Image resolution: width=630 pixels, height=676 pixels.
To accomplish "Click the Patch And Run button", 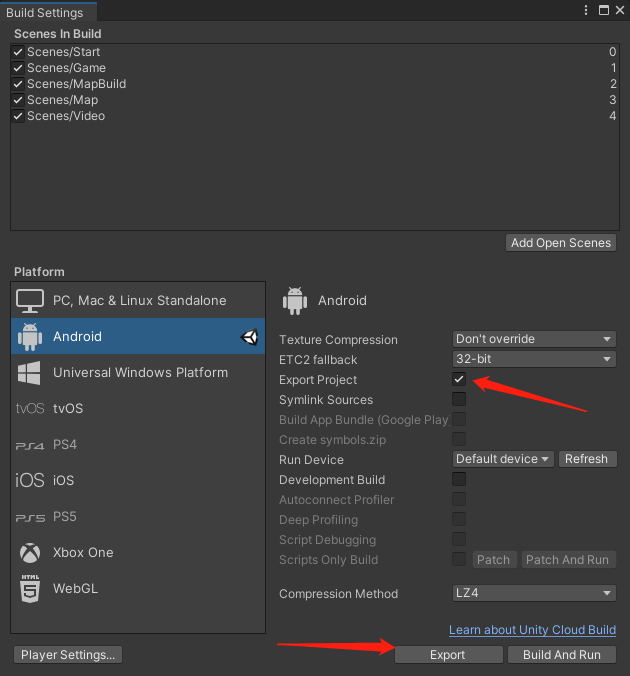I will (x=568, y=560).
